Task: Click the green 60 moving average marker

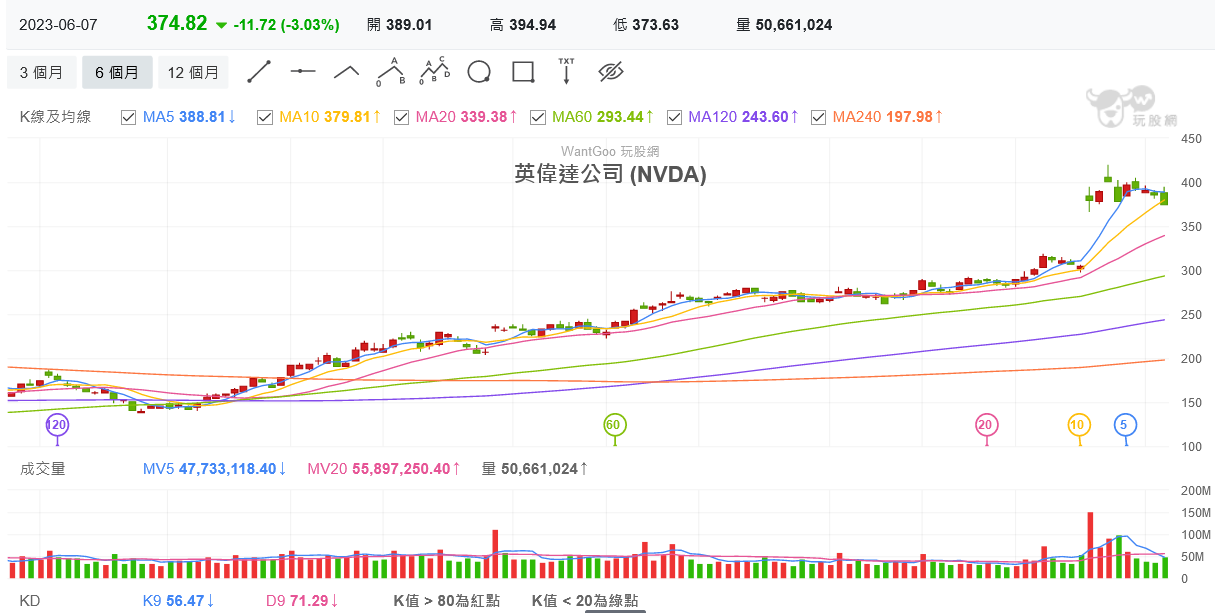Action: [x=614, y=425]
